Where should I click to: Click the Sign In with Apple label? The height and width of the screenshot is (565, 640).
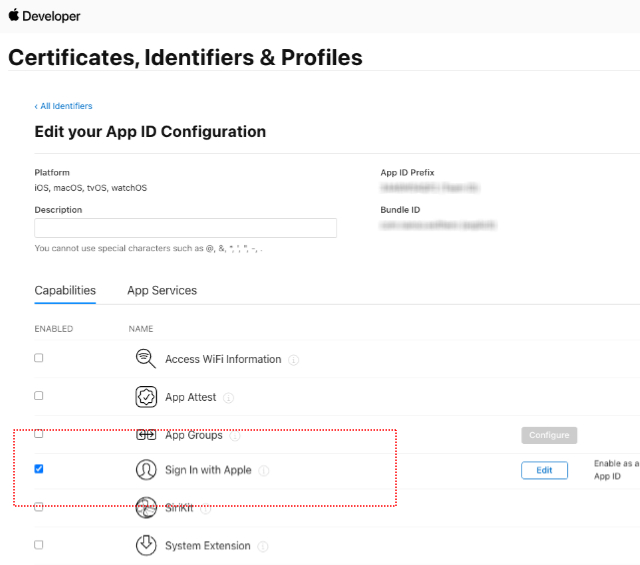coord(208,470)
